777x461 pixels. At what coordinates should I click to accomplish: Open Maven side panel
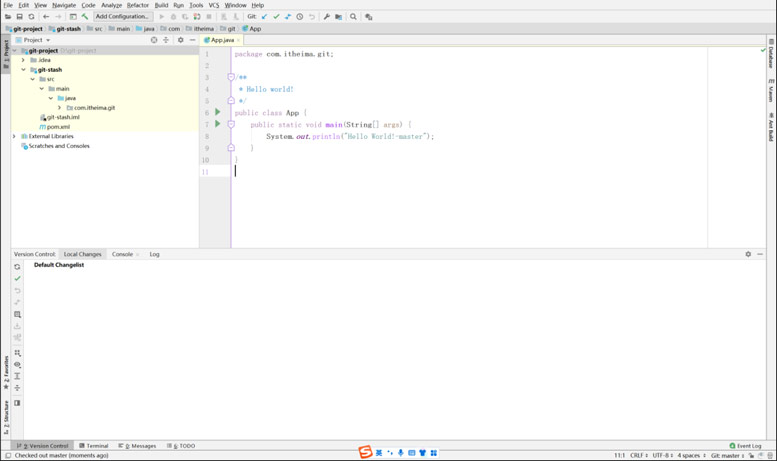tap(771, 90)
